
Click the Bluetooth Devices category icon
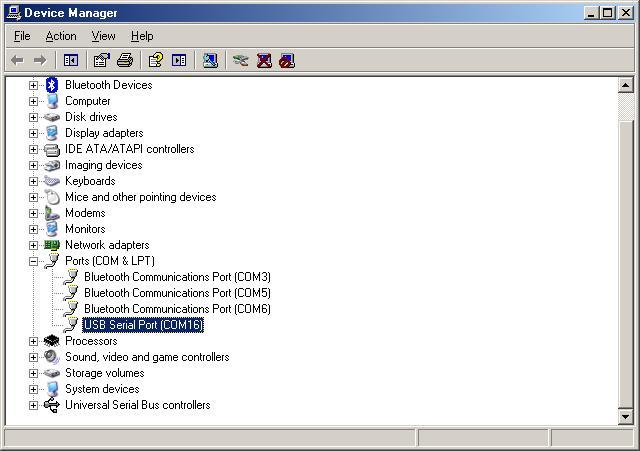point(51,85)
